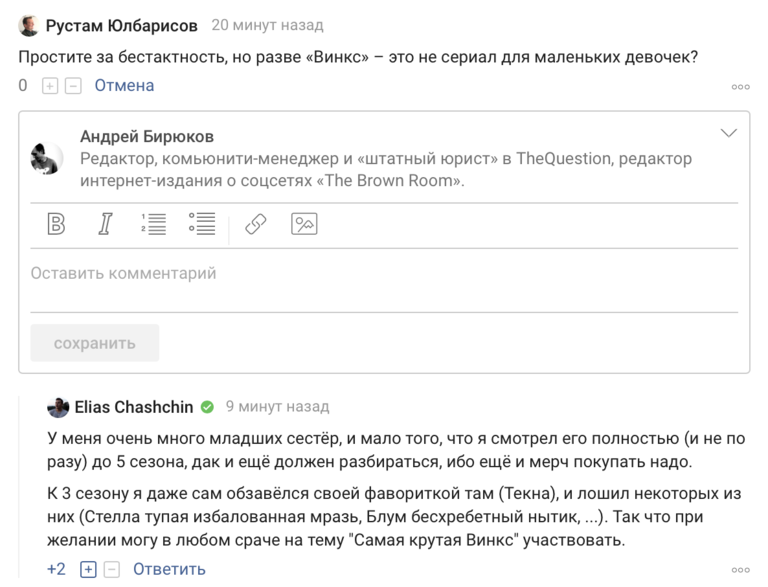Toggle bold formatting in comment editor

point(56,224)
